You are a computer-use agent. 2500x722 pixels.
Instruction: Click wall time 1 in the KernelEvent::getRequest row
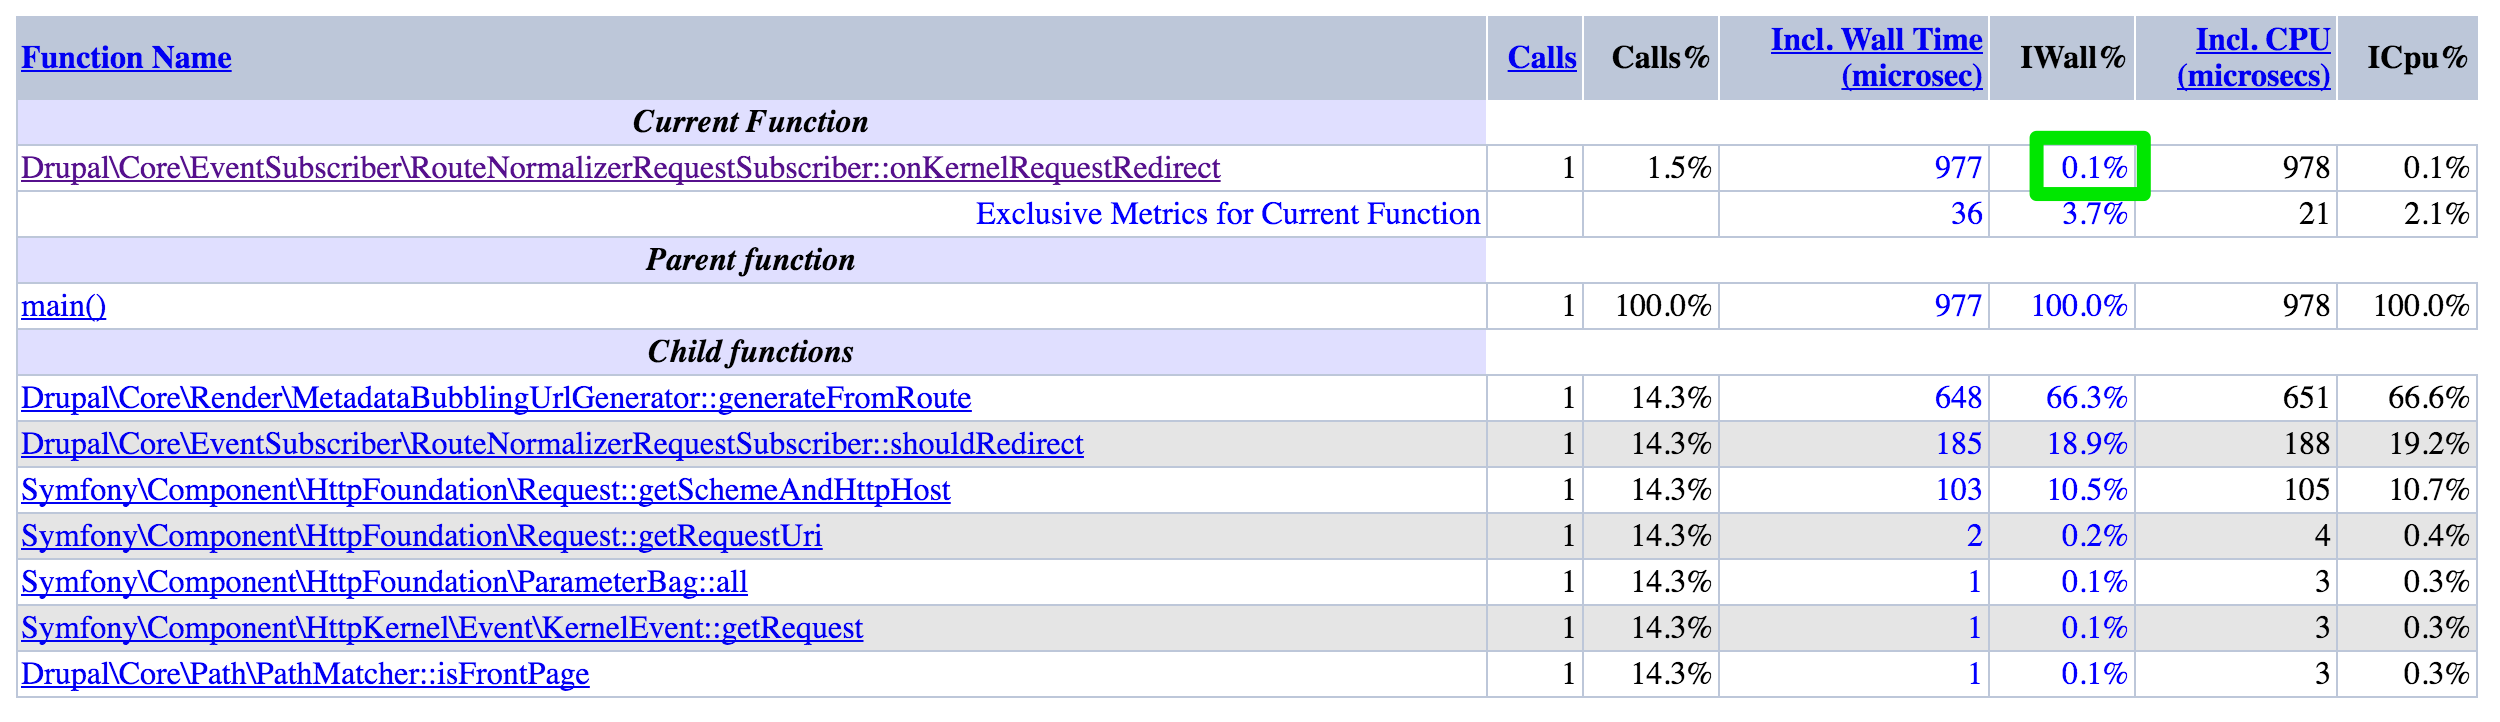(x=1974, y=628)
